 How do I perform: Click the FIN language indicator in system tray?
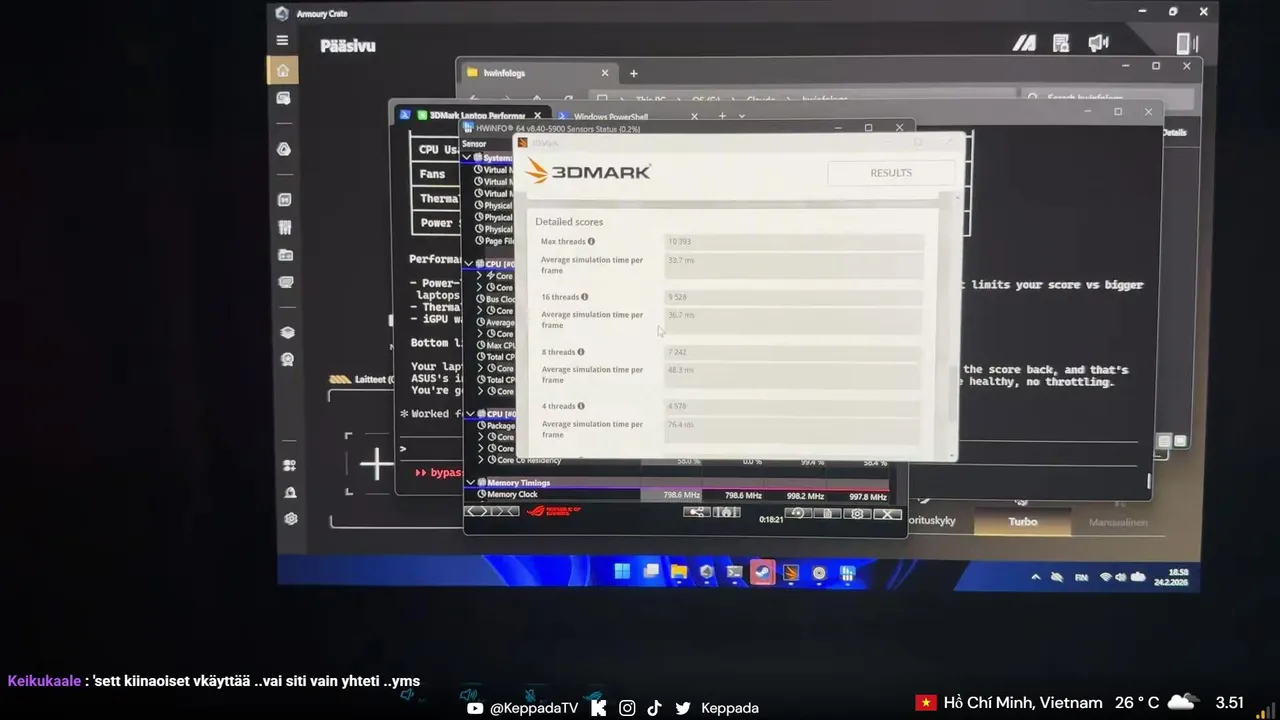pos(1081,578)
